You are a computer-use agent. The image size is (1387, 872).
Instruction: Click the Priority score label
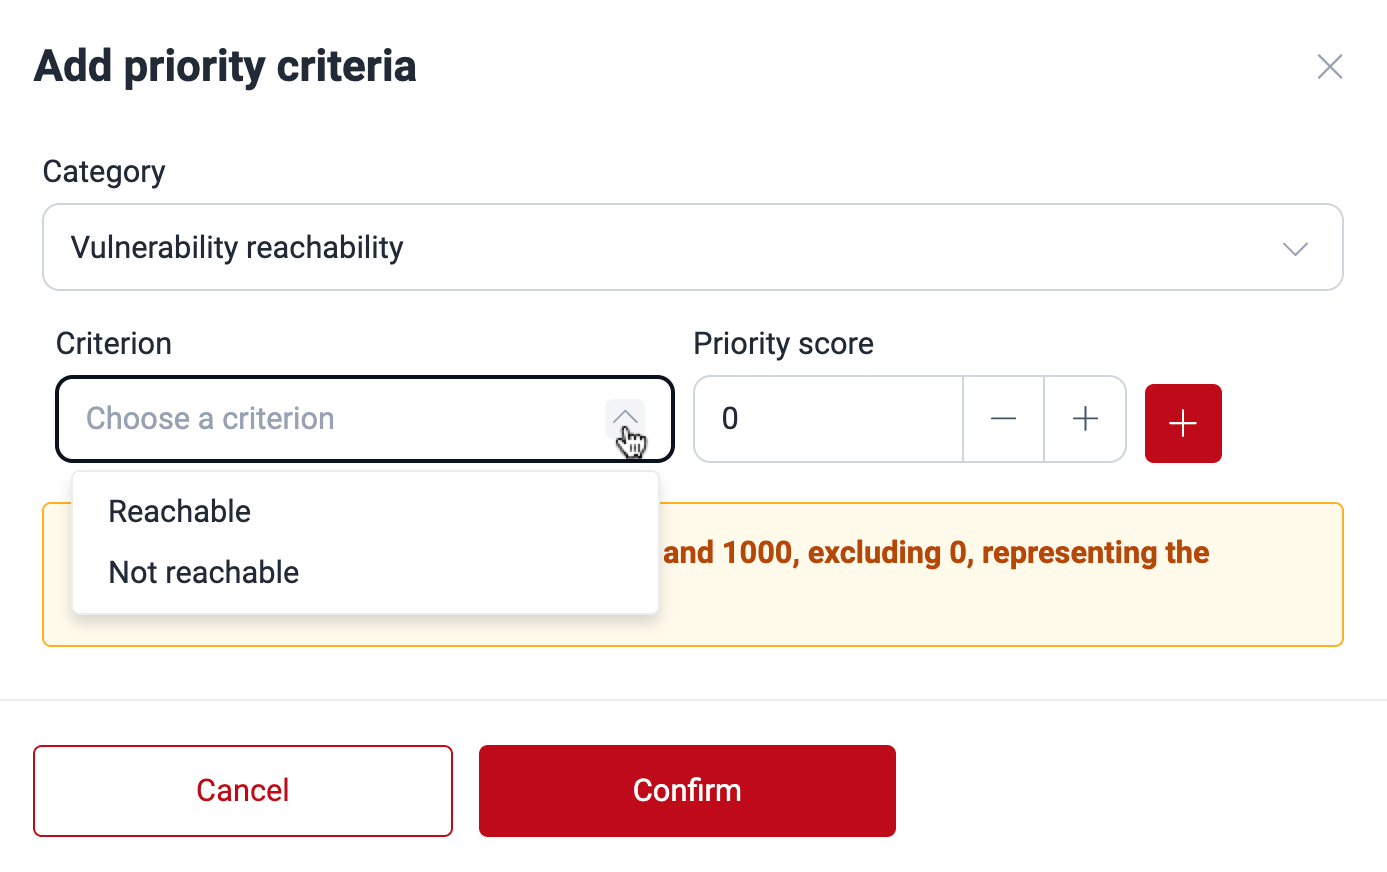point(783,343)
